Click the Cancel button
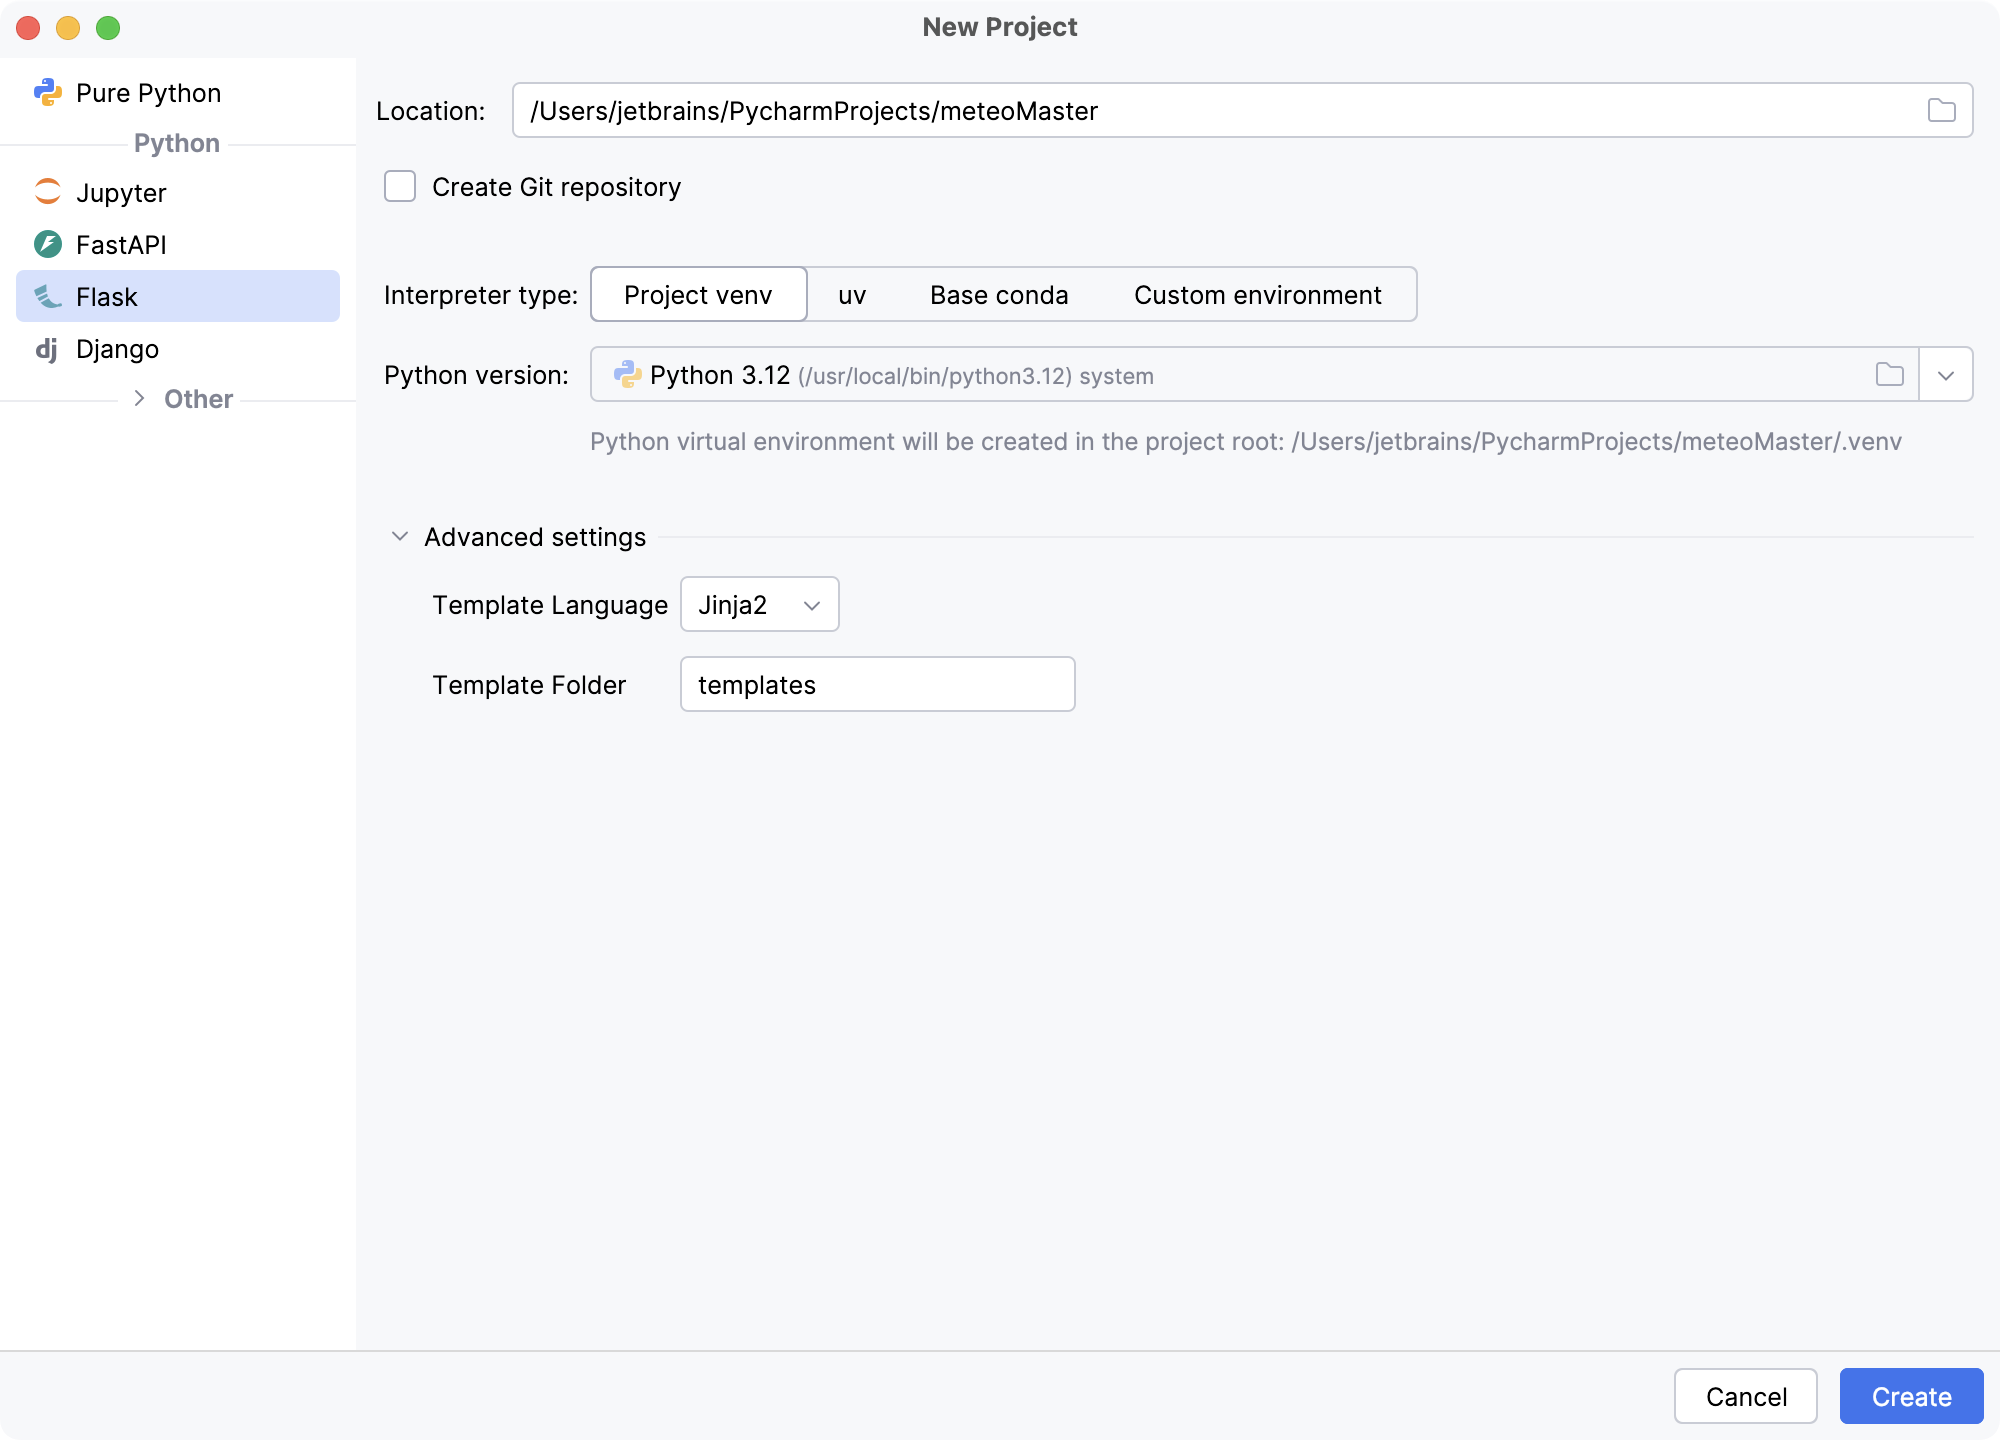The width and height of the screenshot is (2000, 1440). click(1746, 1396)
